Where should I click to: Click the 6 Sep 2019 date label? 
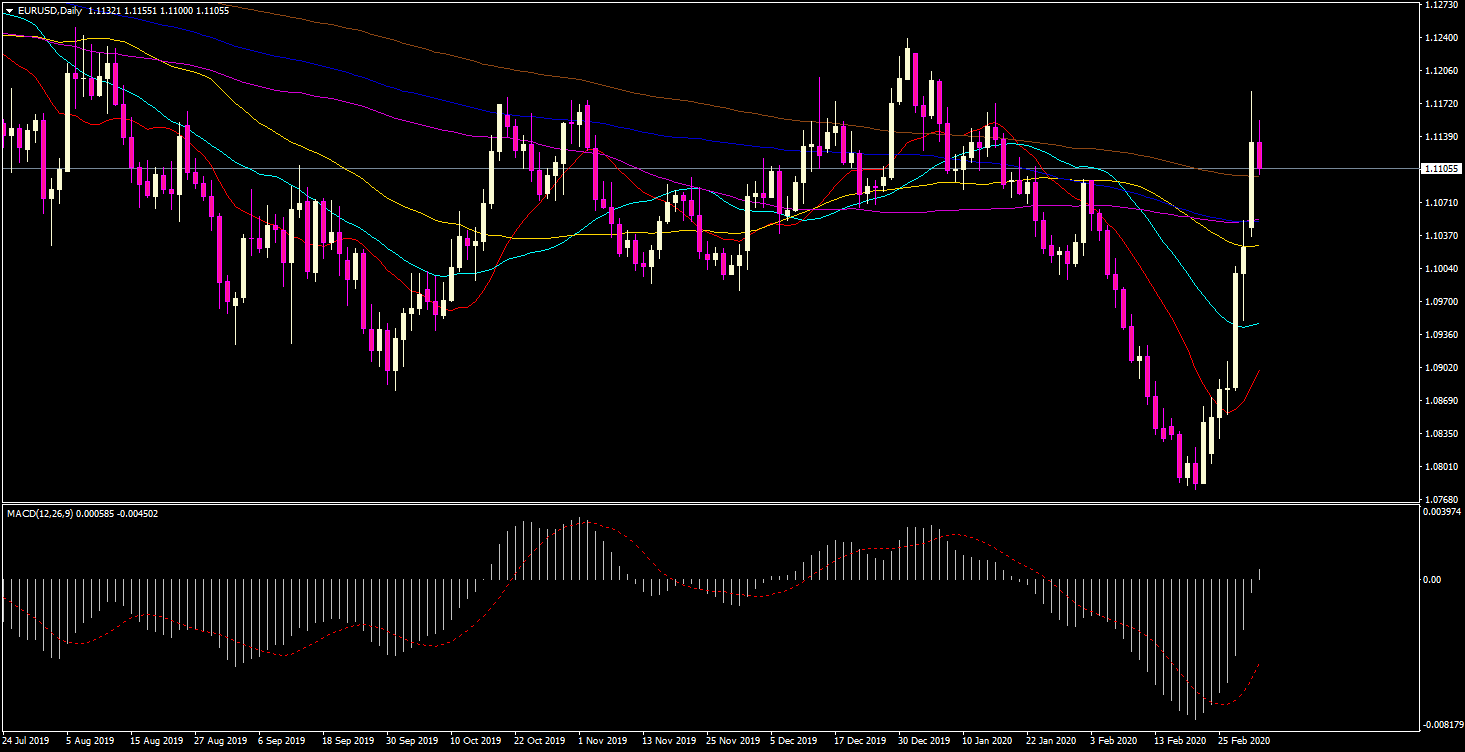coord(282,742)
